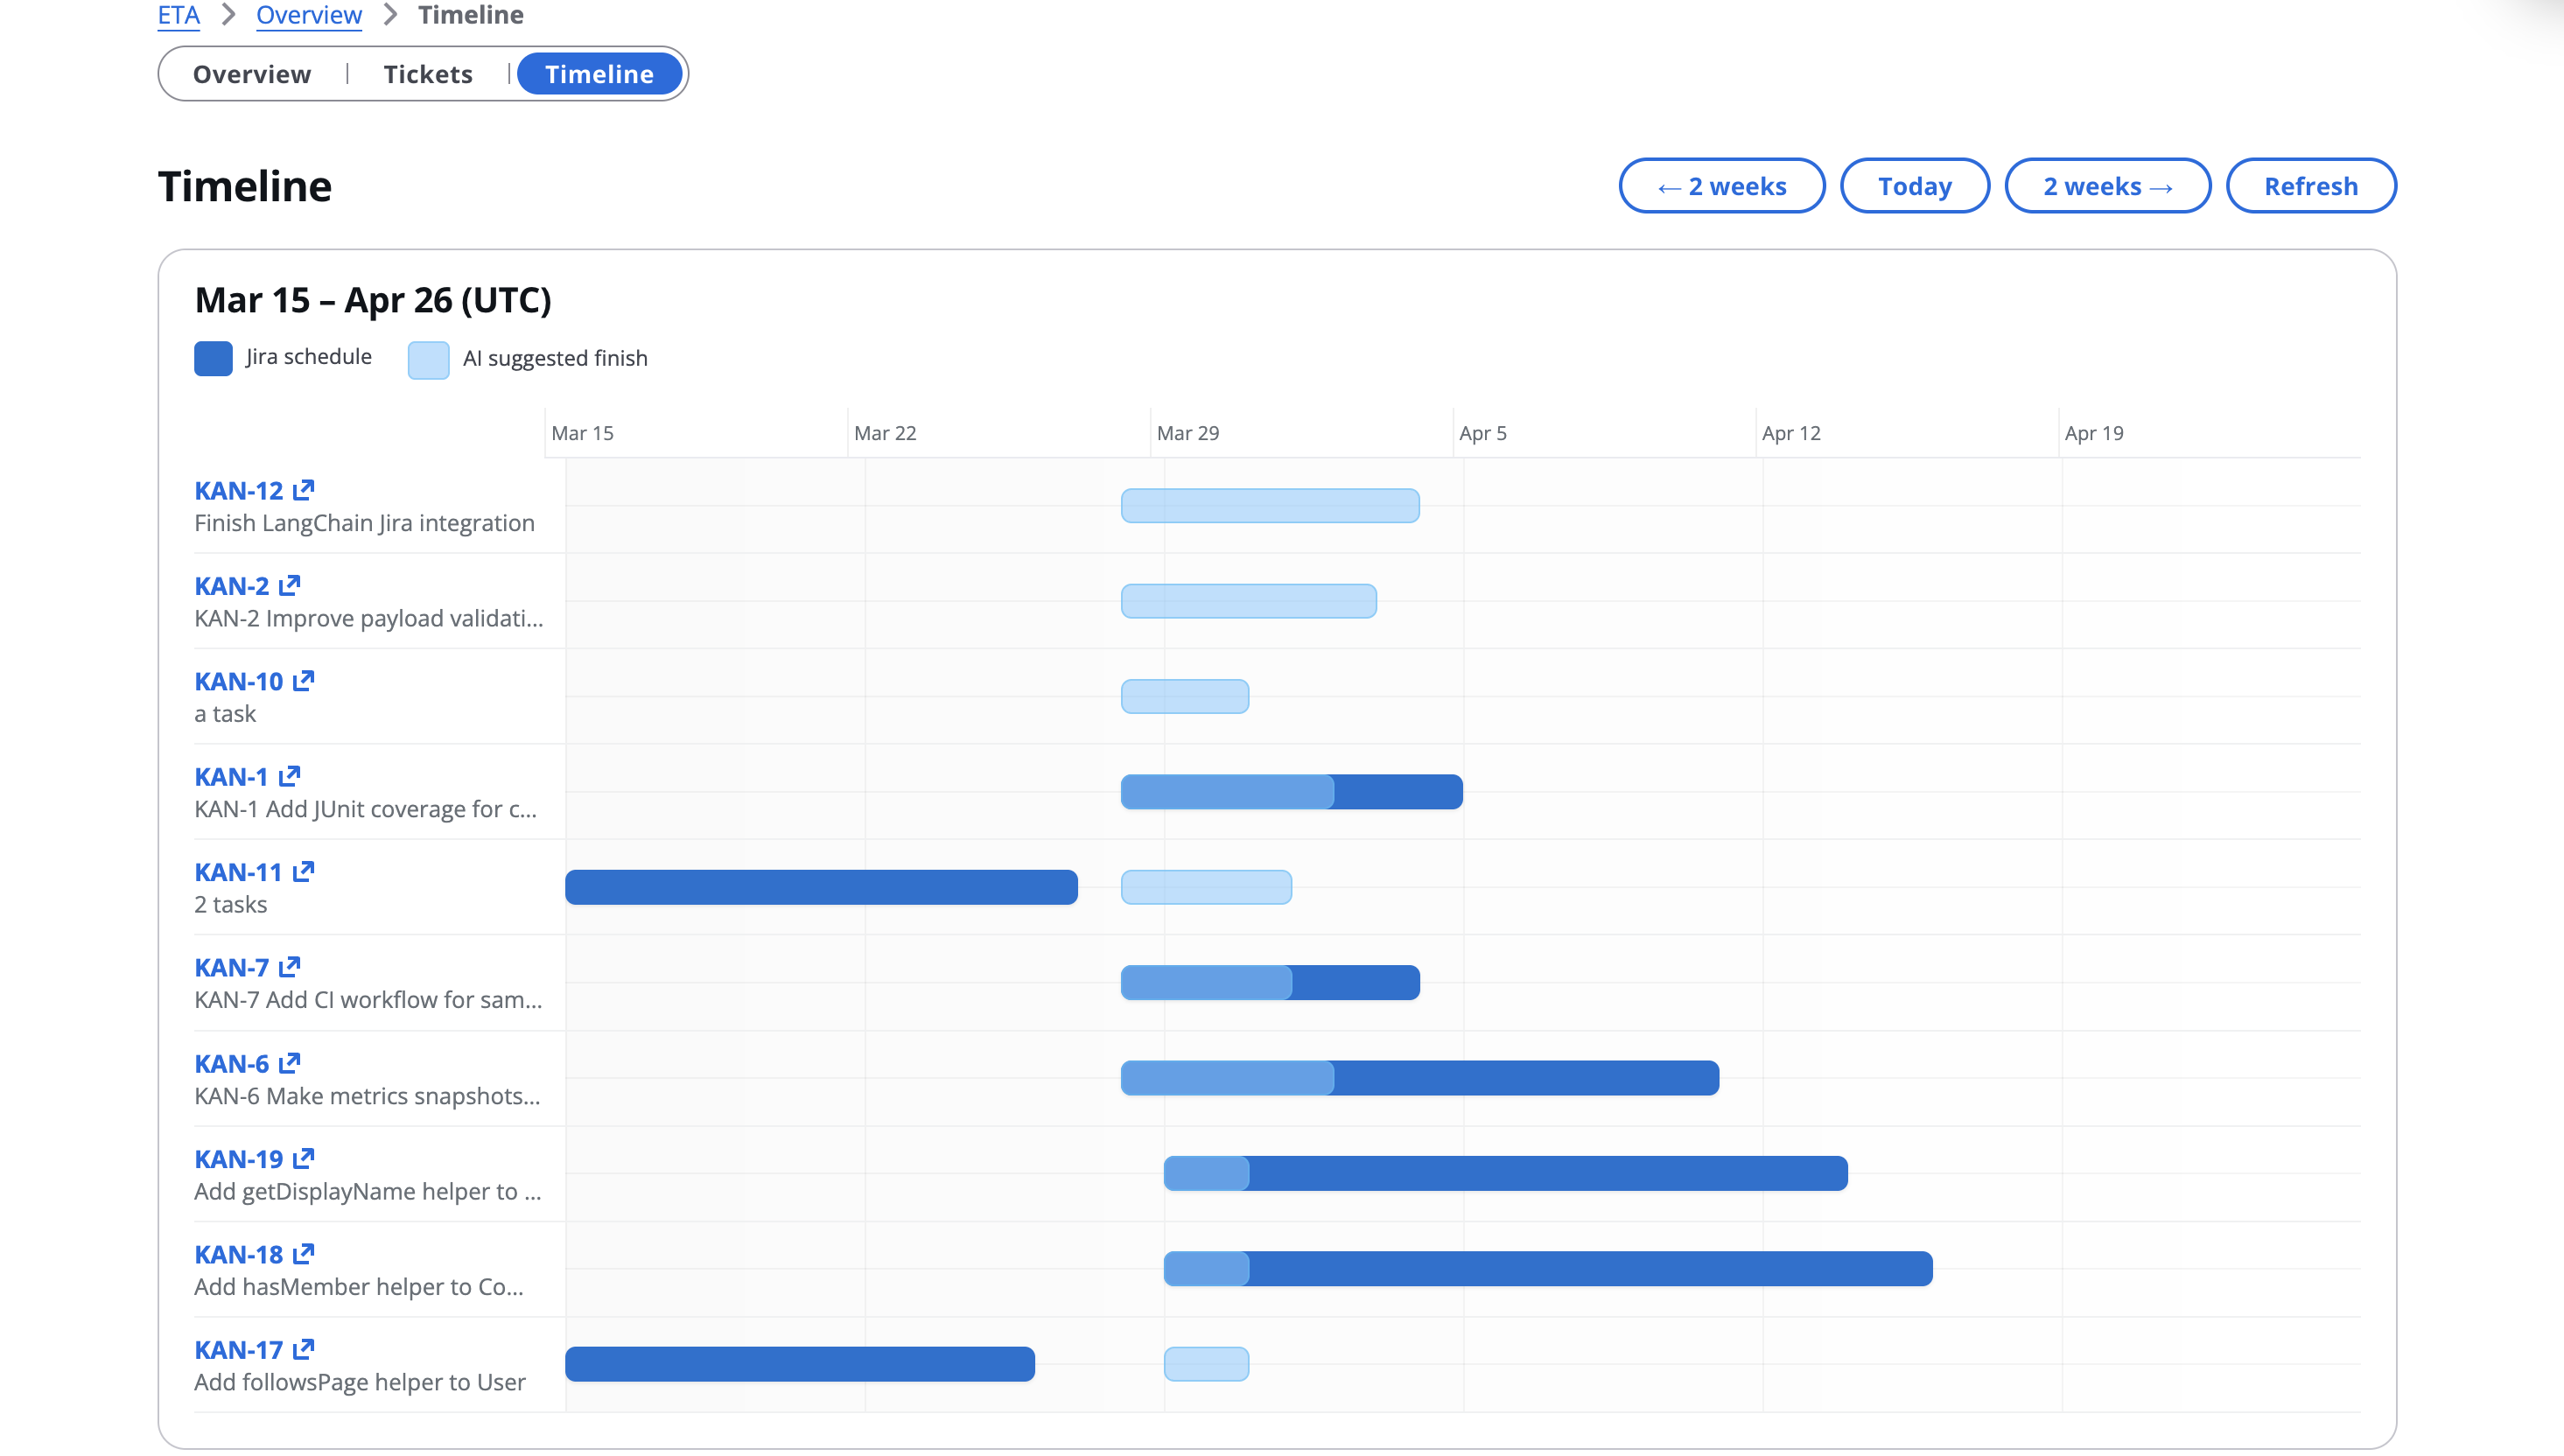2564x1456 pixels.
Task: Open the external link icon next to KAN-2
Action: pyautogui.click(x=289, y=585)
